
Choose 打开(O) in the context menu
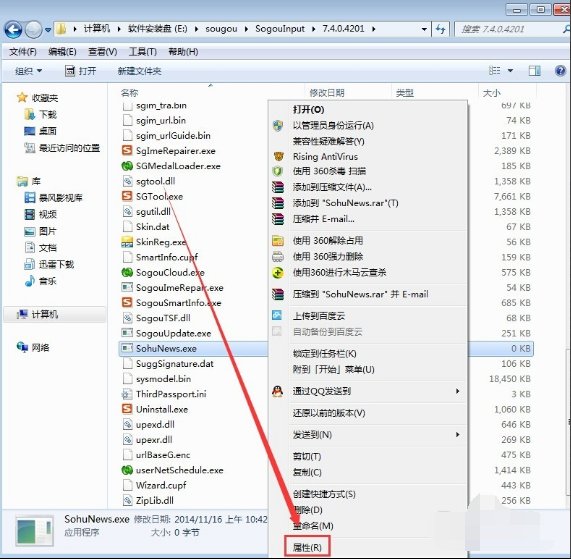pos(308,110)
